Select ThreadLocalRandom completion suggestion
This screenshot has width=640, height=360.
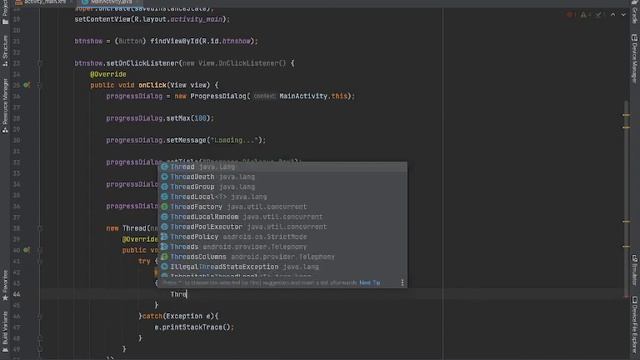[x=282, y=217]
